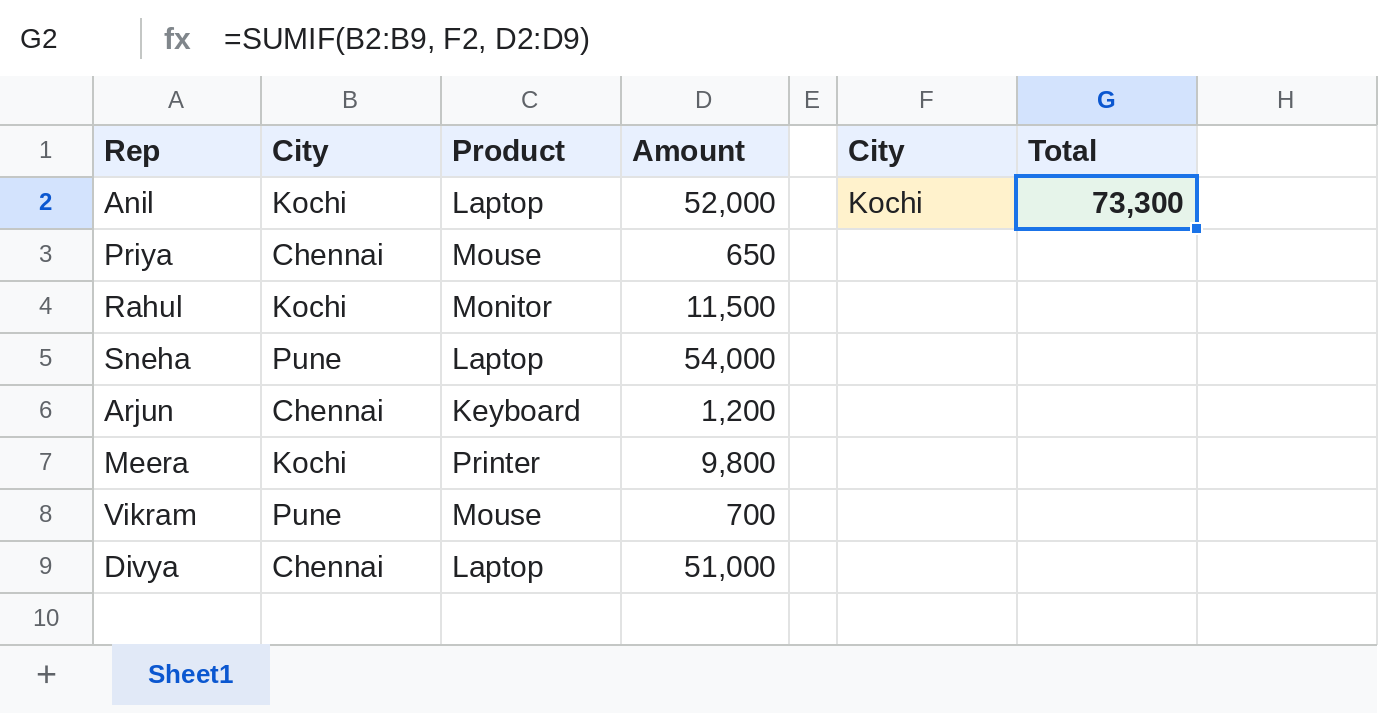Viewport: 1378px width, 714px height.
Task: Select column A header
Action: (x=177, y=100)
